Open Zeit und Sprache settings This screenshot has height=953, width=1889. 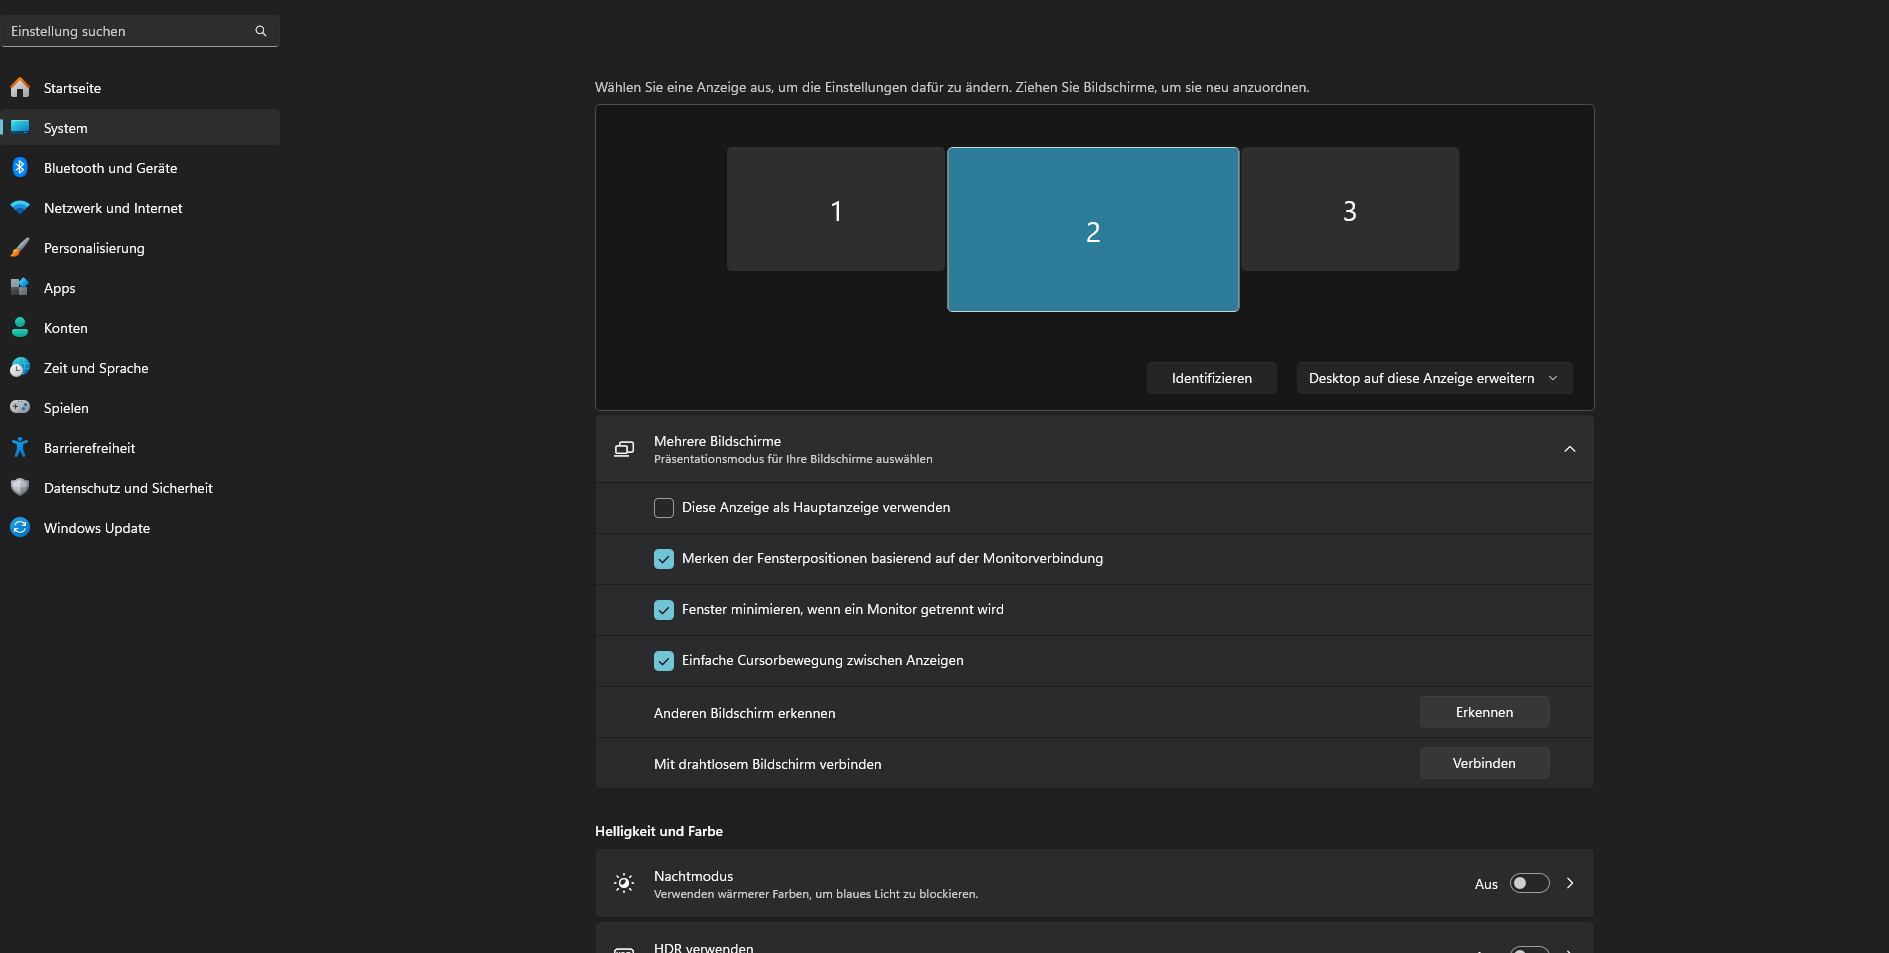(140, 367)
